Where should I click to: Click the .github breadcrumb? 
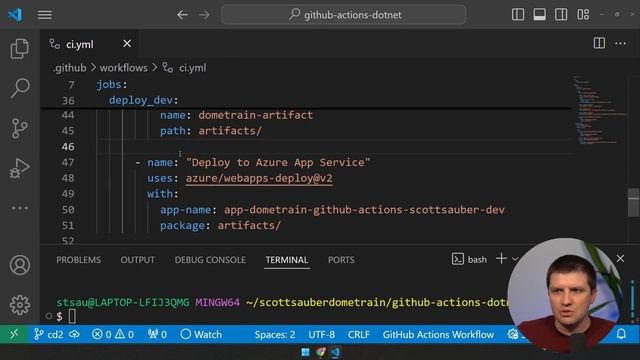pos(69,68)
